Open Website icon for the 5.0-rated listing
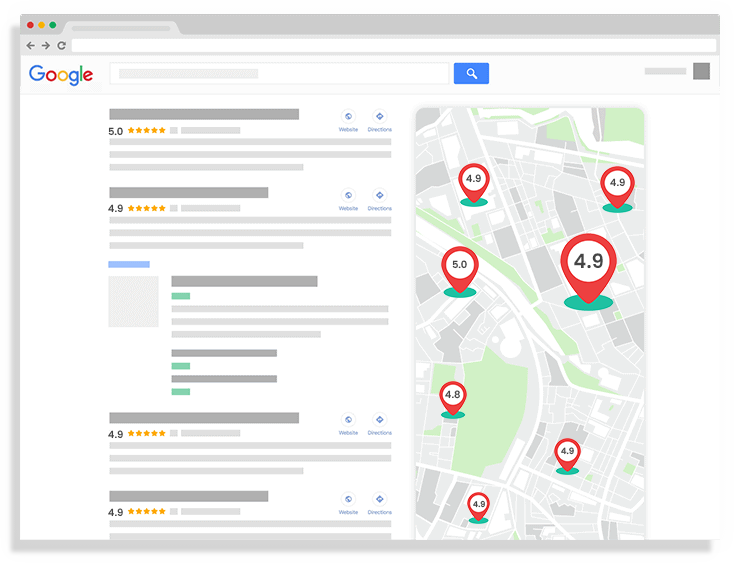 tap(348, 117)
